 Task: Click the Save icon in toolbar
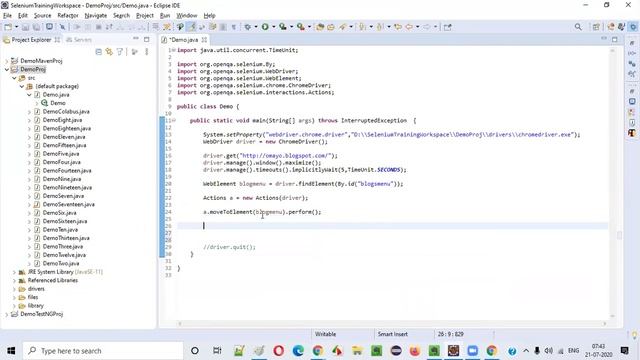coord(25,27)
